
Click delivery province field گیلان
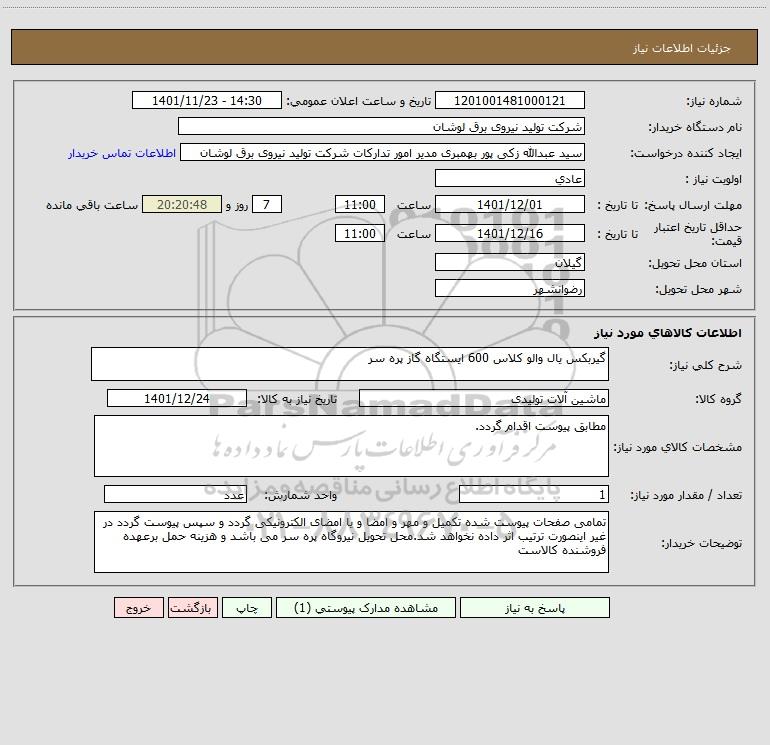[x=510, y=262]
